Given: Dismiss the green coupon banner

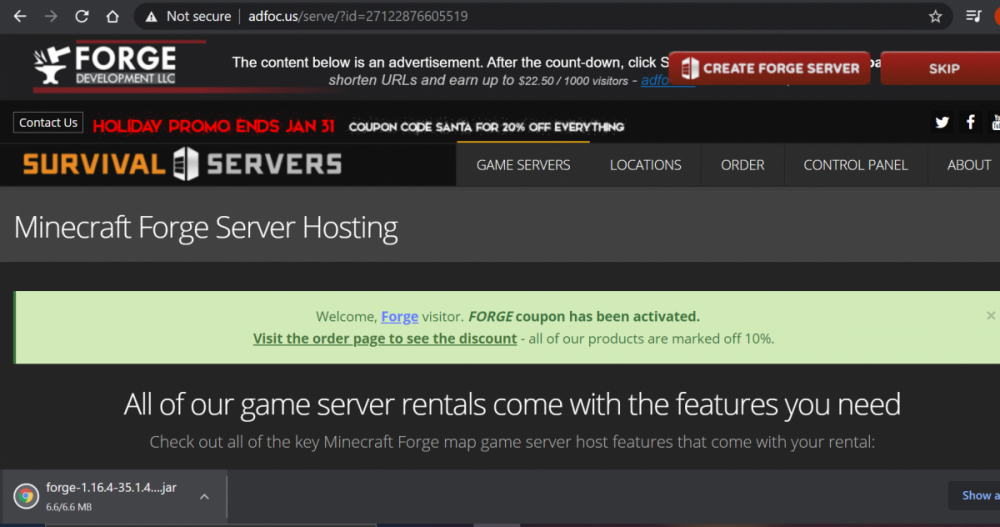Looking at the screenshot, I should pos(990,315).
